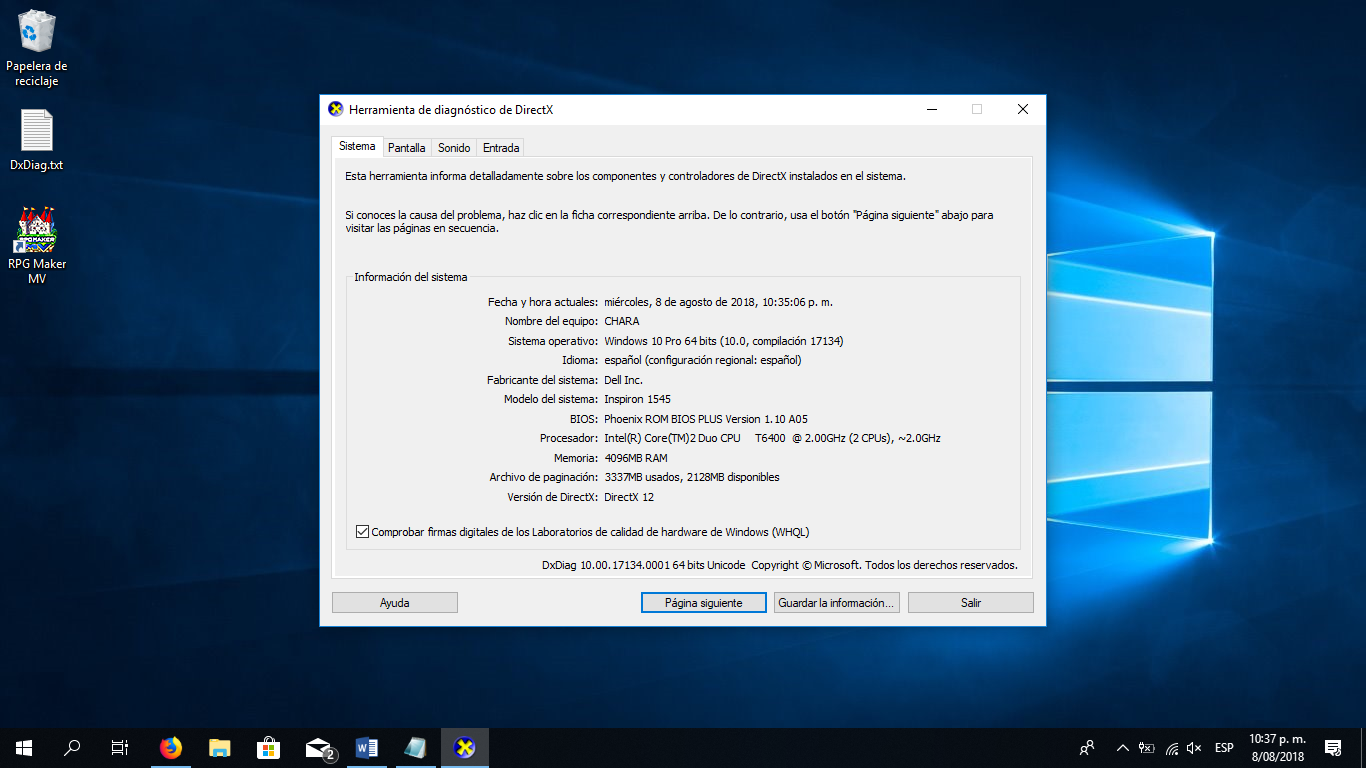Click the DirectX diagnostic taskbar icon
Image resolution: width=1366 pixels, height=768 pixels.
coord(464,748)
